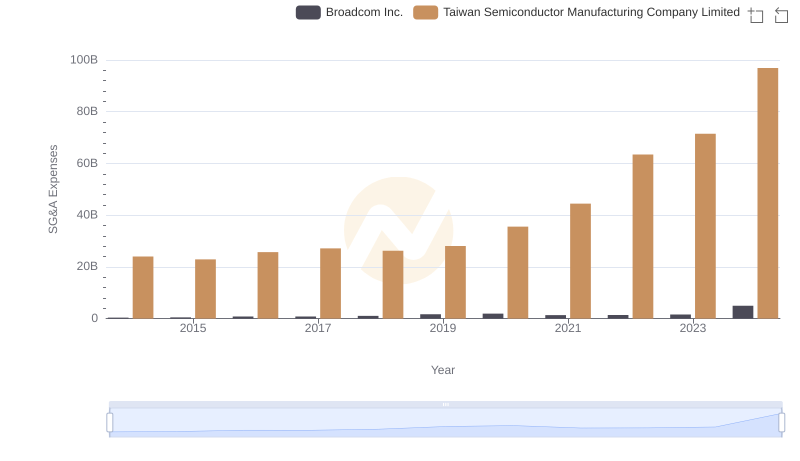
Task: Select the TSMC bar for 2022
Action: 643,237
